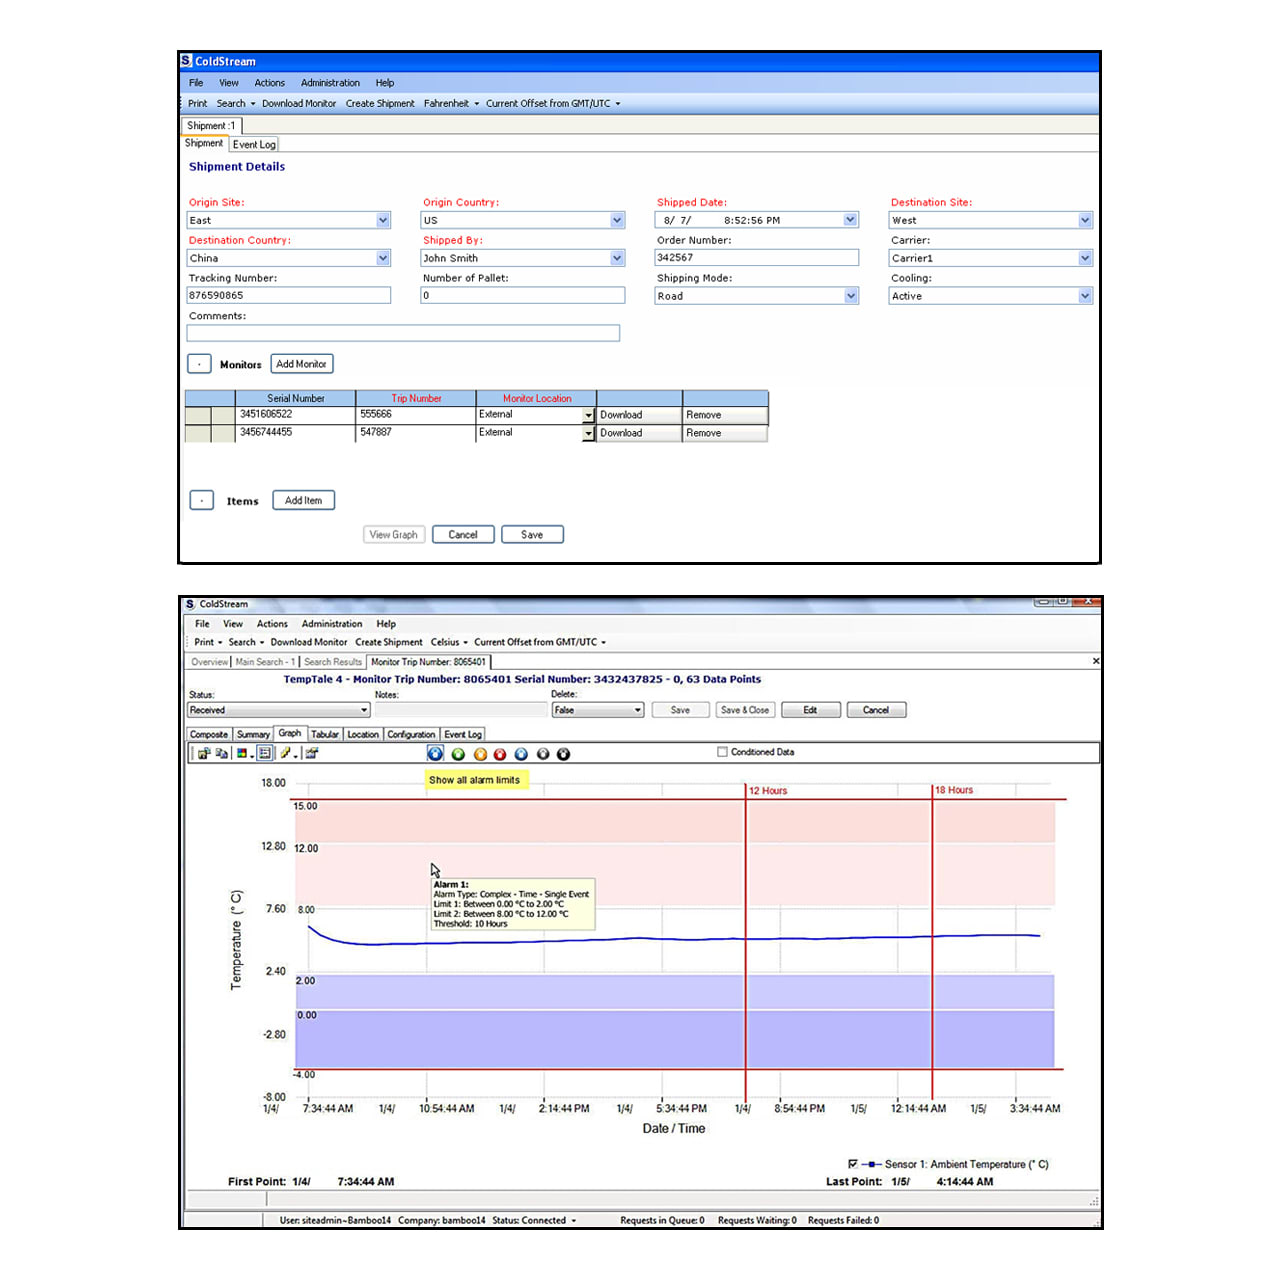Select the annotation pen icon

point(287,754)
